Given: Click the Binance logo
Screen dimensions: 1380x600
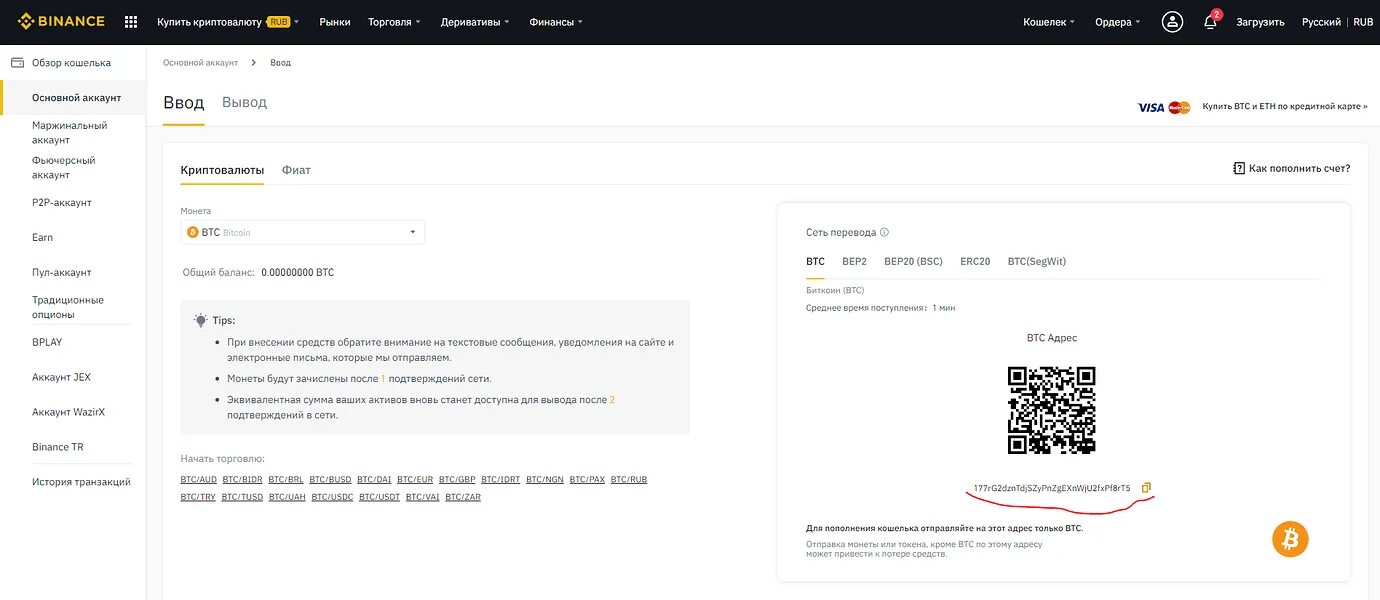Looking at the screenshot, I should pos(61,21).
